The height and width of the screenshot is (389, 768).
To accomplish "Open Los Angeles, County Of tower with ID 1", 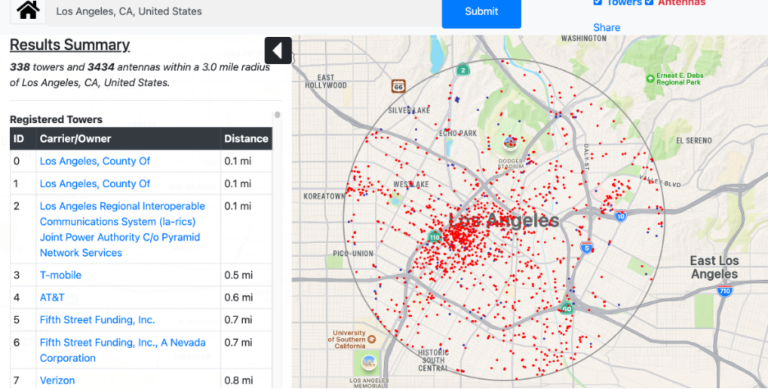I will [95, 184].
